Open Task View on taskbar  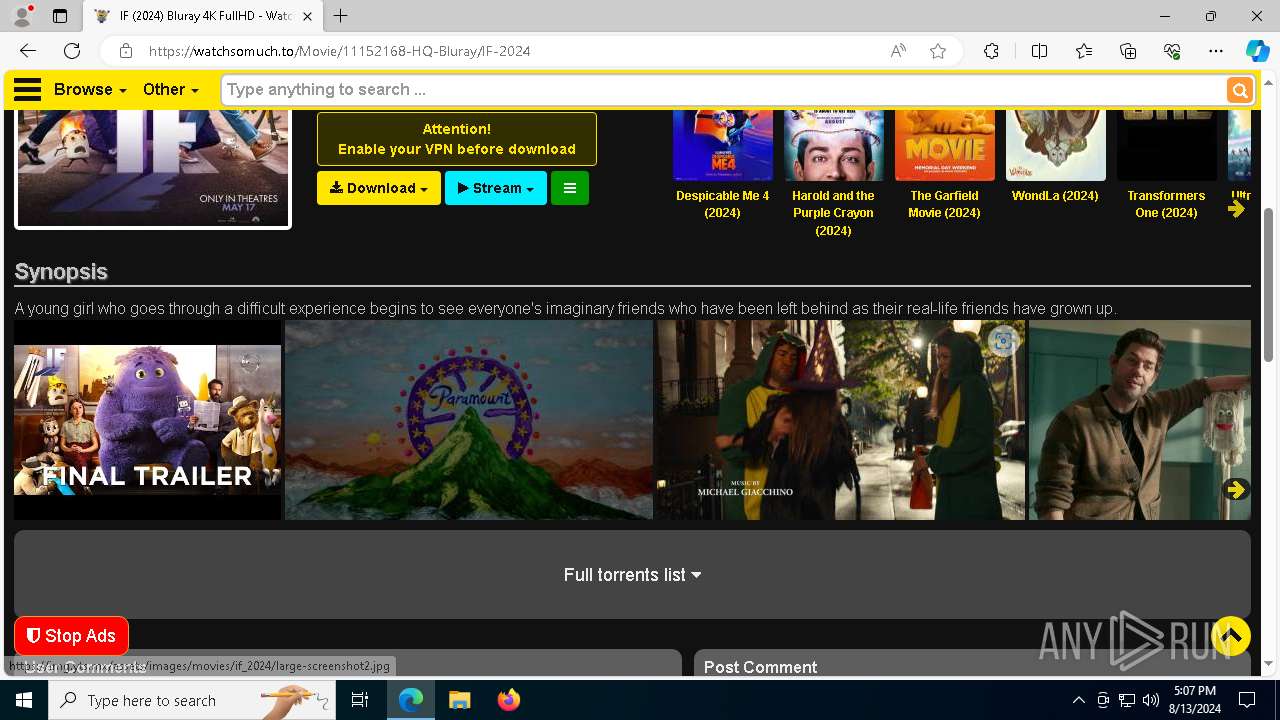pos(360,700)
